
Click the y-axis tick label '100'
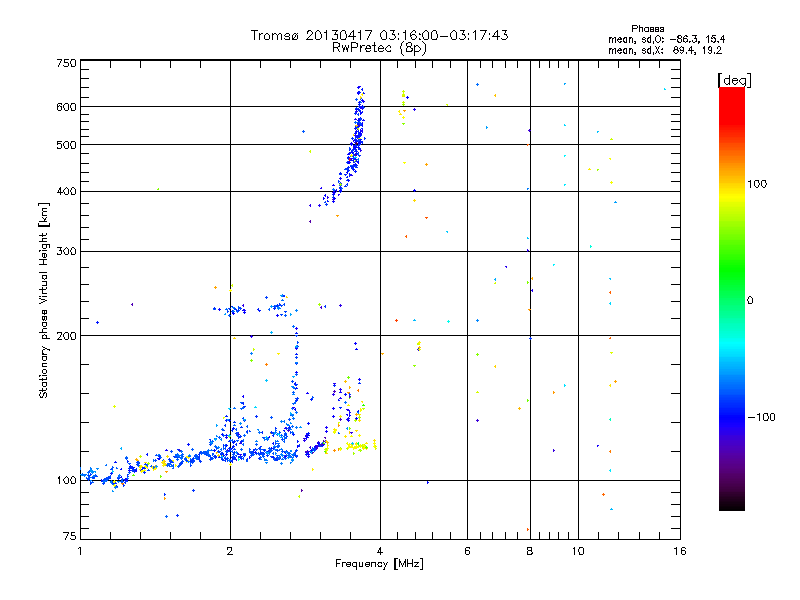point(66,480)
